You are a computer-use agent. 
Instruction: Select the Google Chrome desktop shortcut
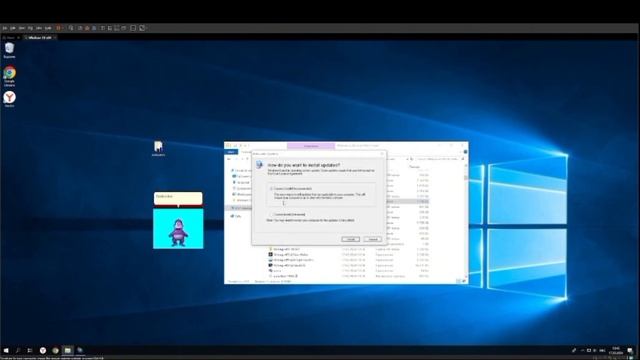[x=9, y=76]
